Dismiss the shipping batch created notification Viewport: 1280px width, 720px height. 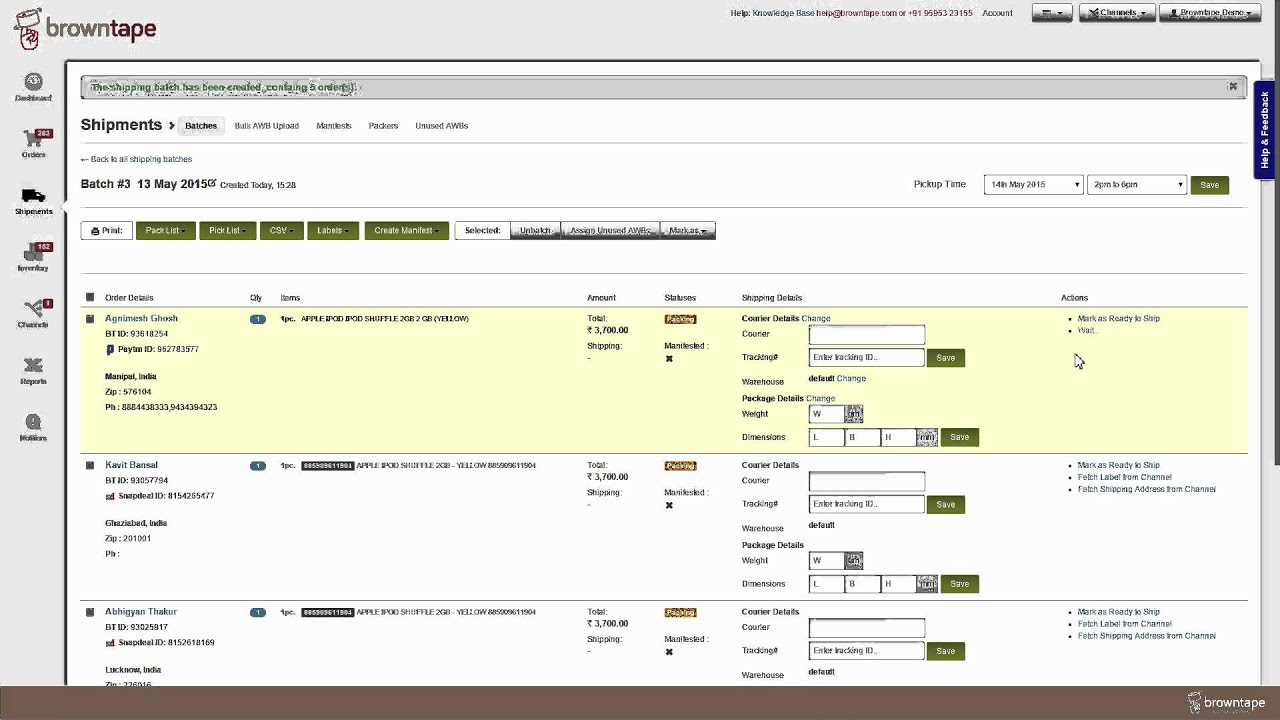tap(1233, 87)
